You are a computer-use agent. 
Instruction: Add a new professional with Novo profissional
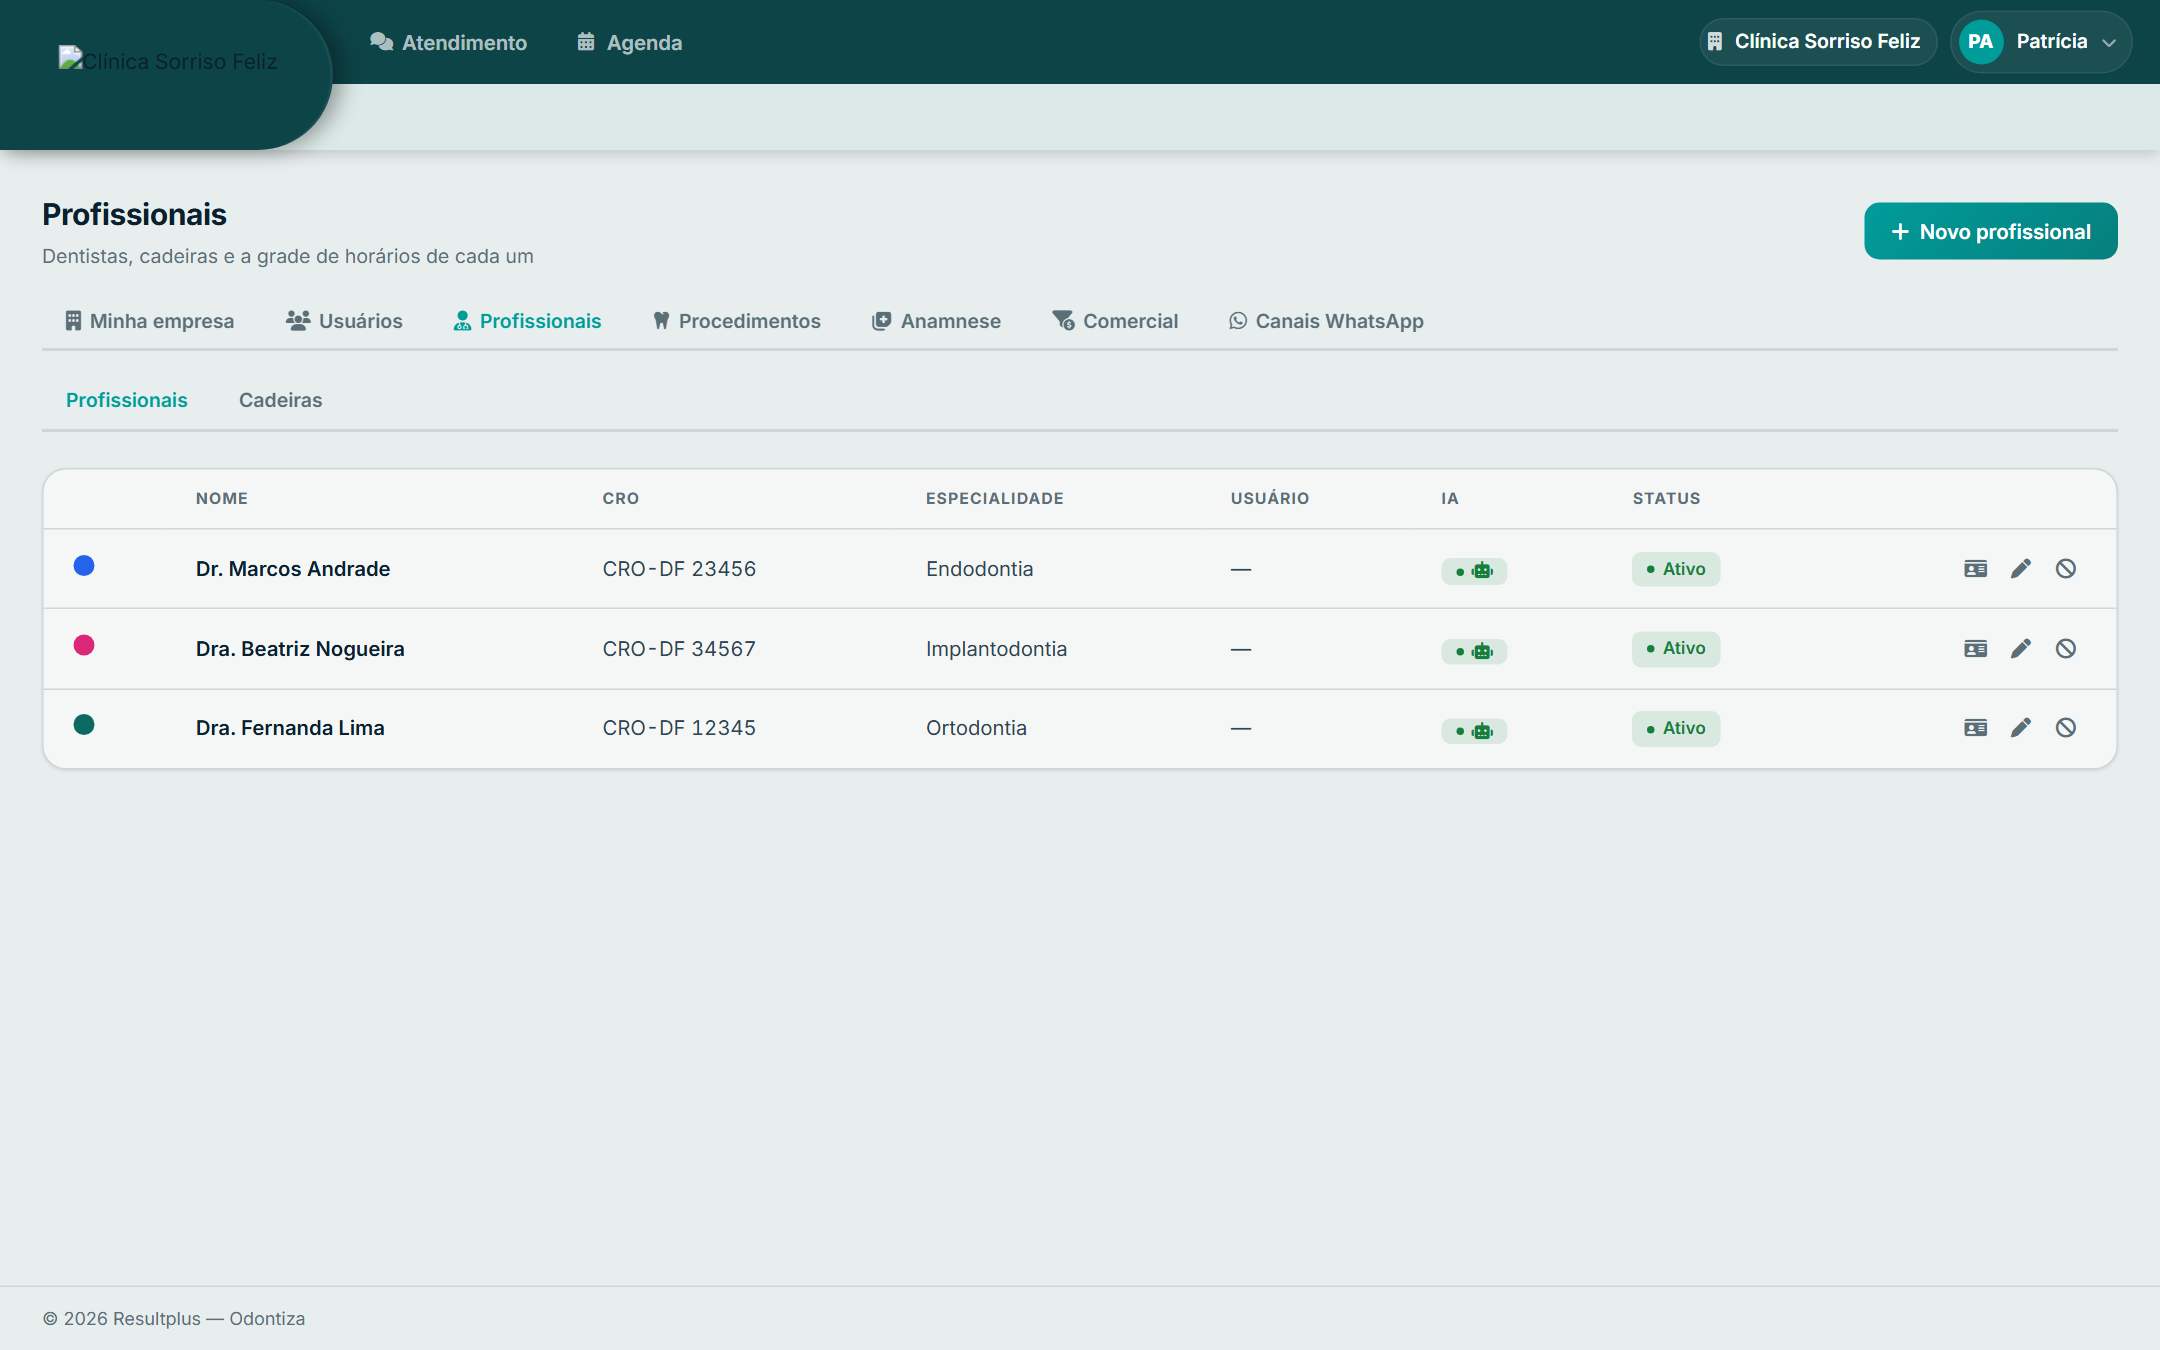coord(1990,232)
